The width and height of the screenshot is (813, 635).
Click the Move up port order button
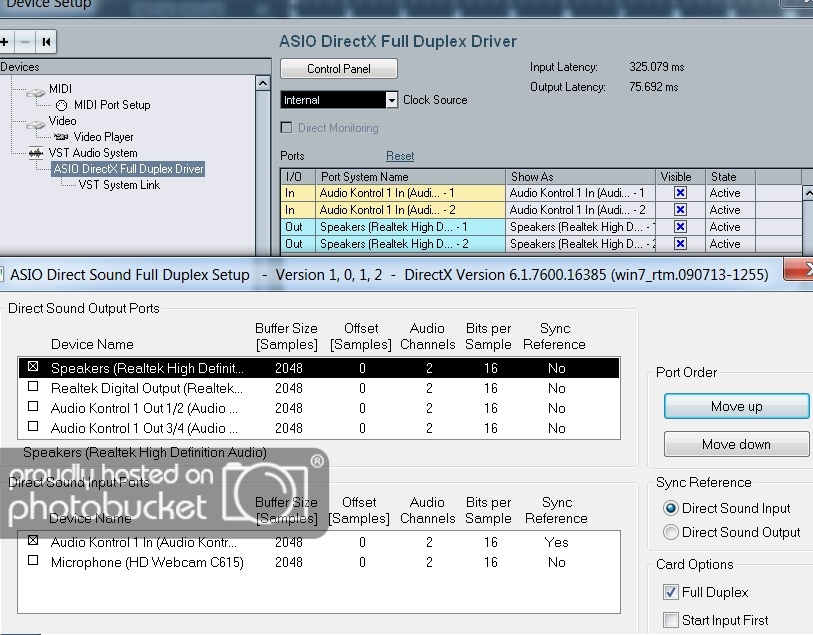736,406
